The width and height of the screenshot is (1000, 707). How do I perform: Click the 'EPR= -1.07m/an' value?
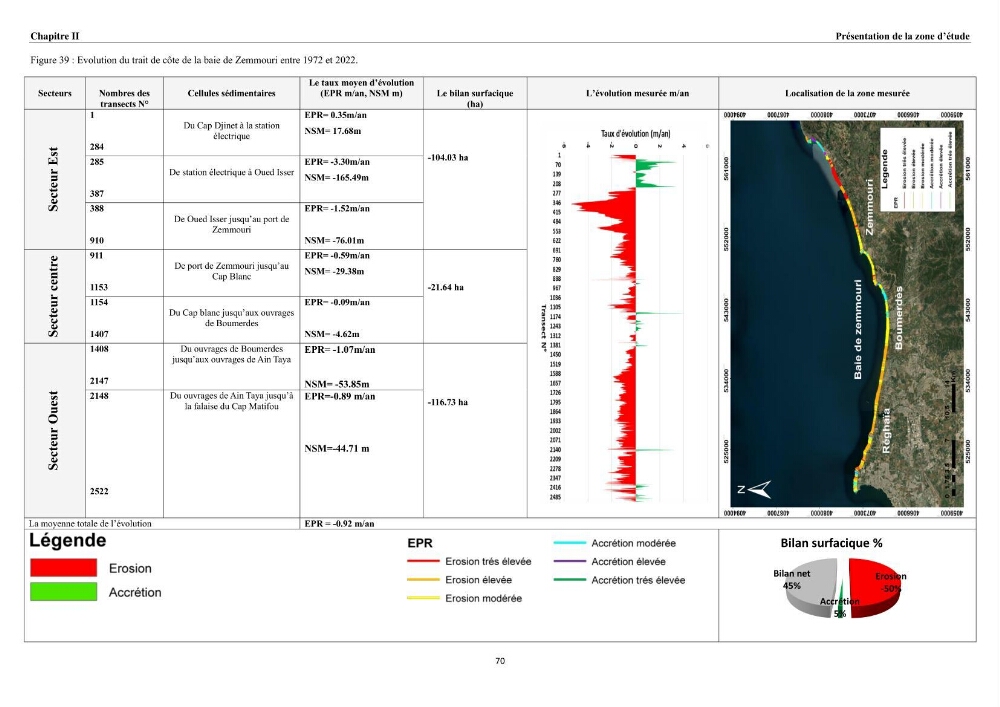click(339, 350)
